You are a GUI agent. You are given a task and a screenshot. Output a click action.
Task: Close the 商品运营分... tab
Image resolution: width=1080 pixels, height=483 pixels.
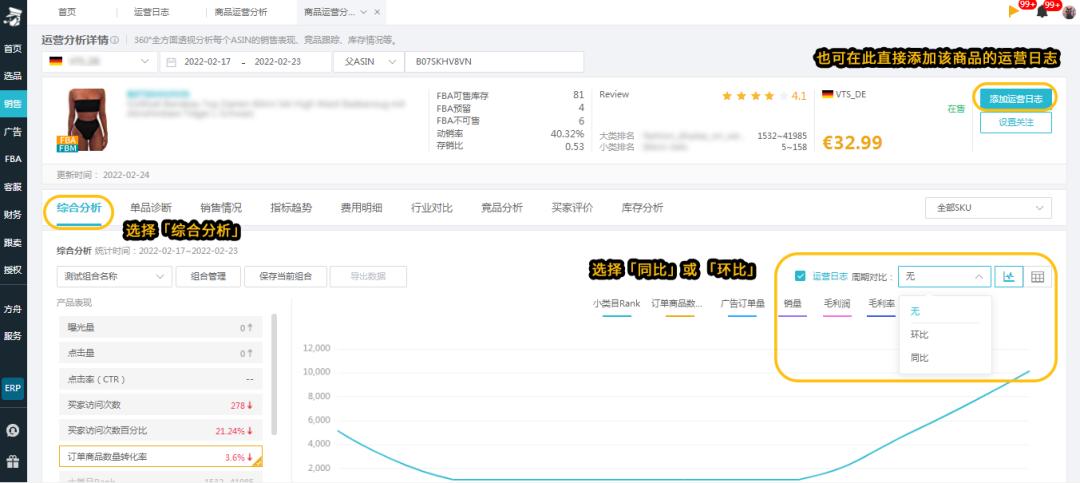click(x=377, y=12)
